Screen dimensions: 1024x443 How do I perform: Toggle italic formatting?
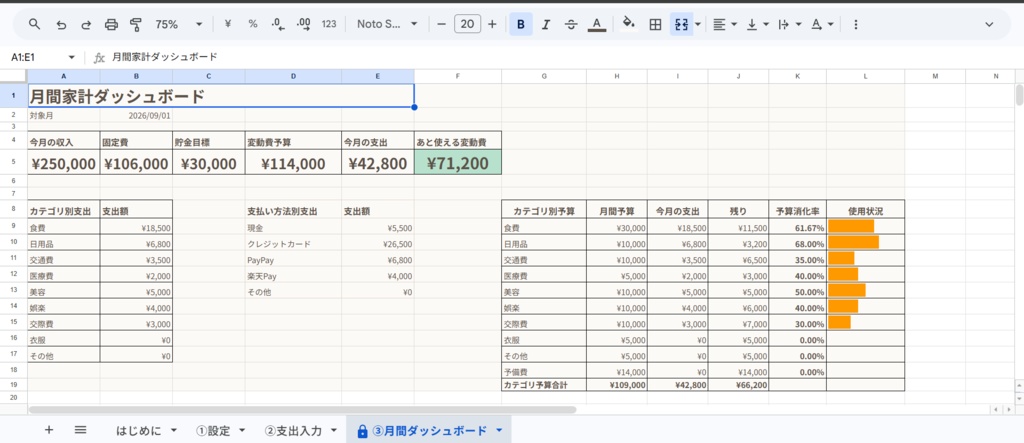pyautogui.click(x=546, y=24)
